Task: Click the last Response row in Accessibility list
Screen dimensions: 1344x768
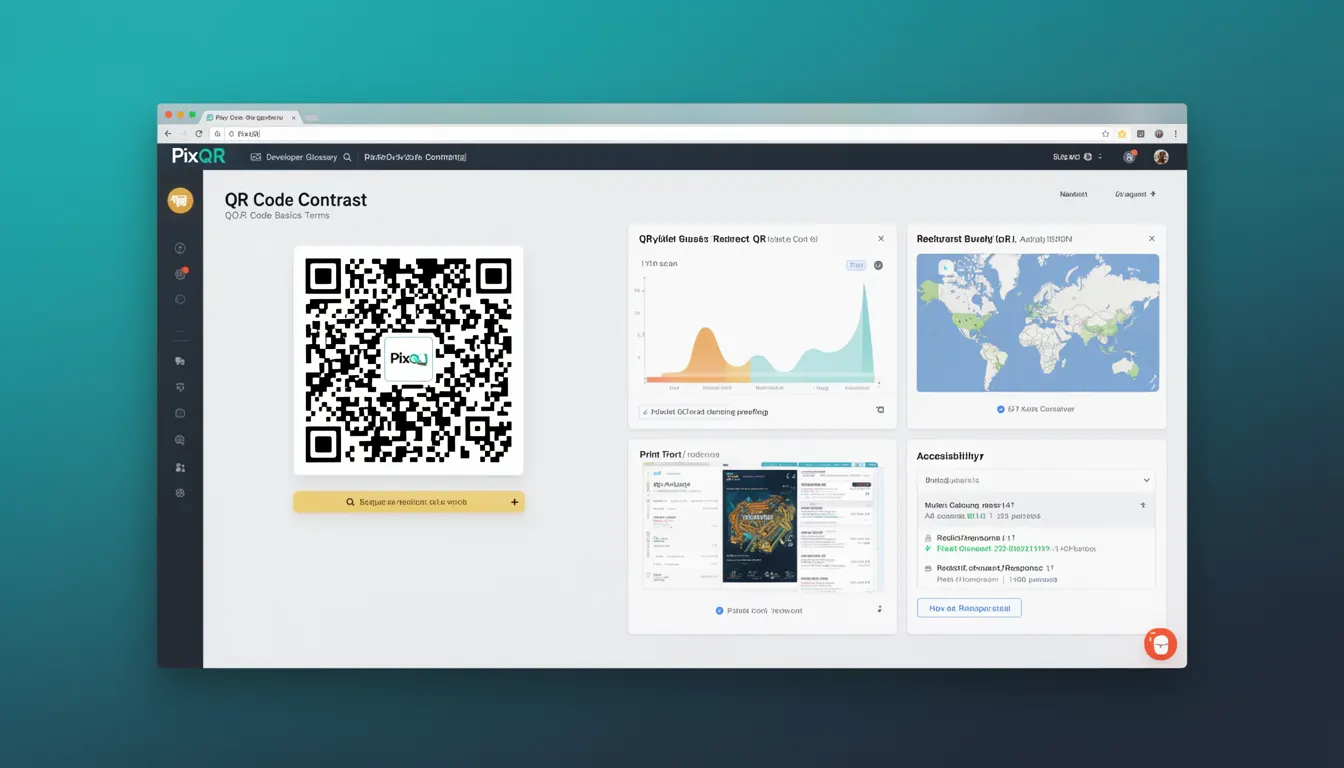Action: coord(1036,573)
